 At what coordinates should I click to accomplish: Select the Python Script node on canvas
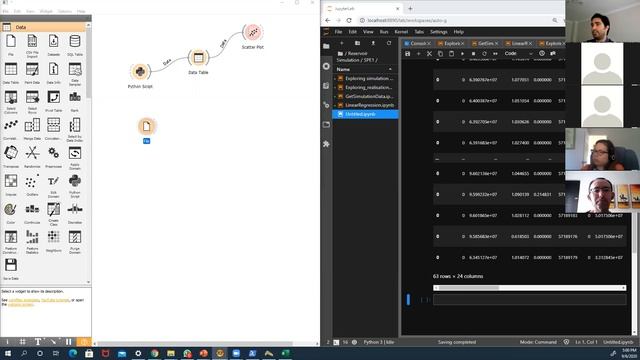140,72
